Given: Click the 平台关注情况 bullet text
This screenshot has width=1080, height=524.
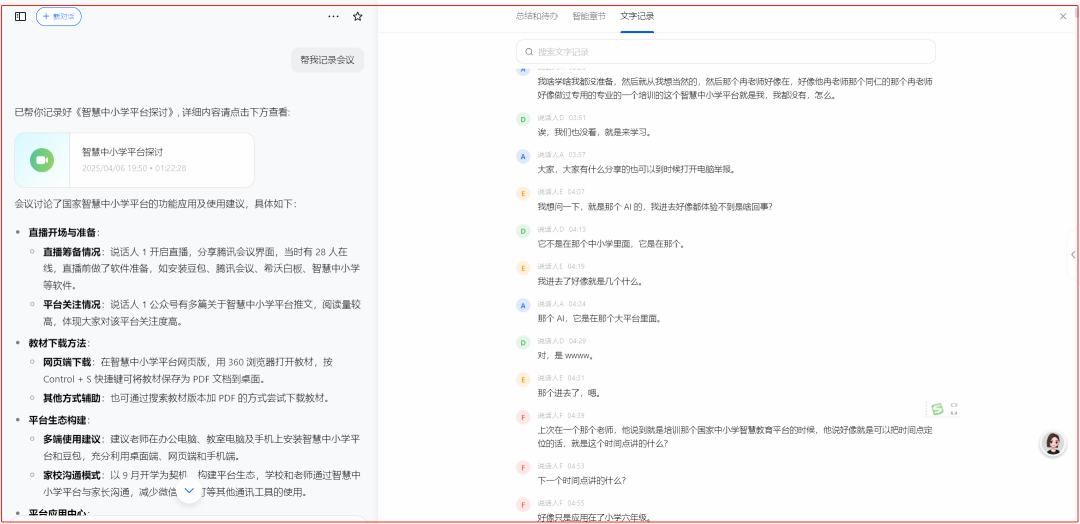Looking at the screenshot, I should coord(202,313).
